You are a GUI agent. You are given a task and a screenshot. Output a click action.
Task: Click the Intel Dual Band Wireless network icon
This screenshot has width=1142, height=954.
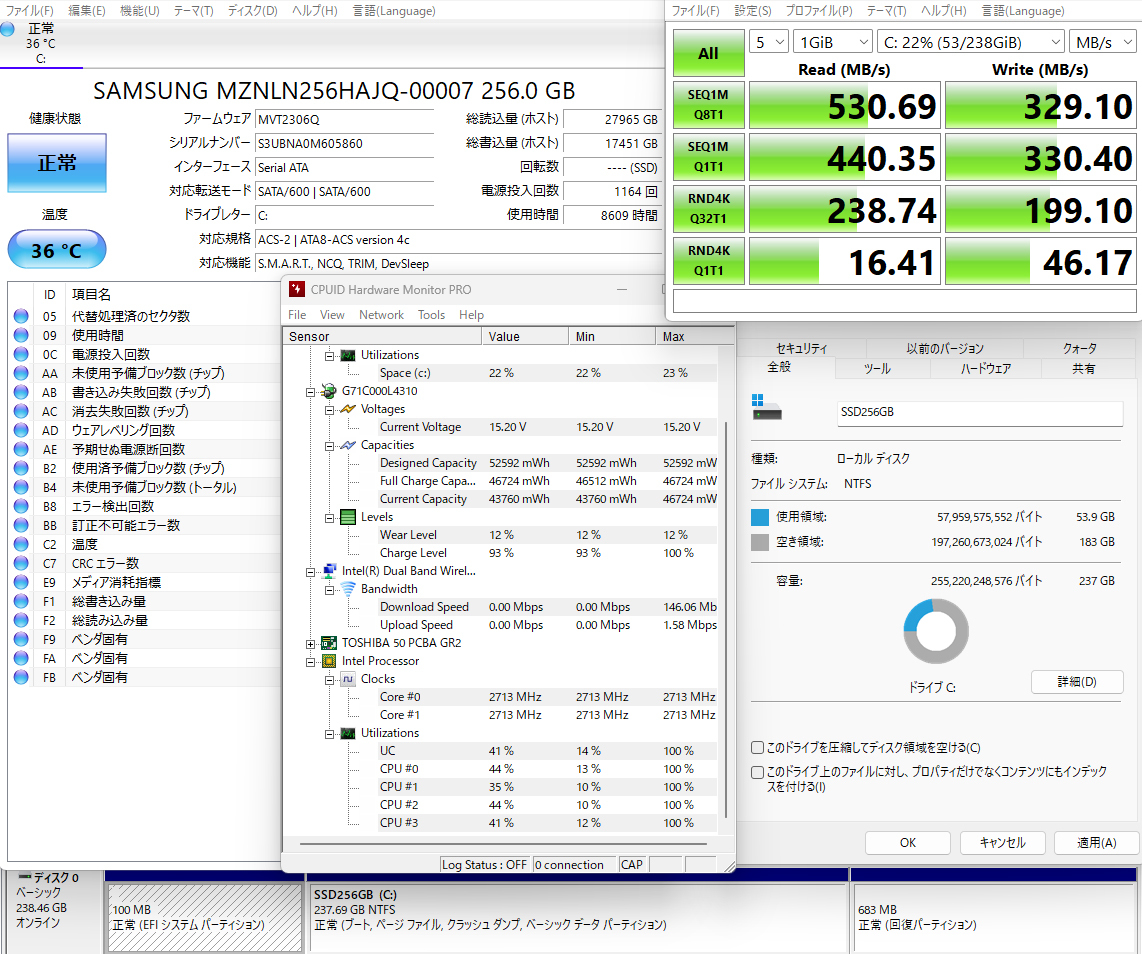[329, 571]
